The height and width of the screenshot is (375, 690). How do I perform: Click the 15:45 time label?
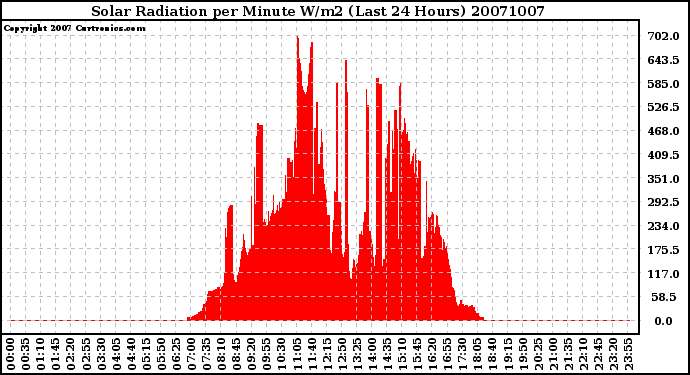click(x=418, y=355)
